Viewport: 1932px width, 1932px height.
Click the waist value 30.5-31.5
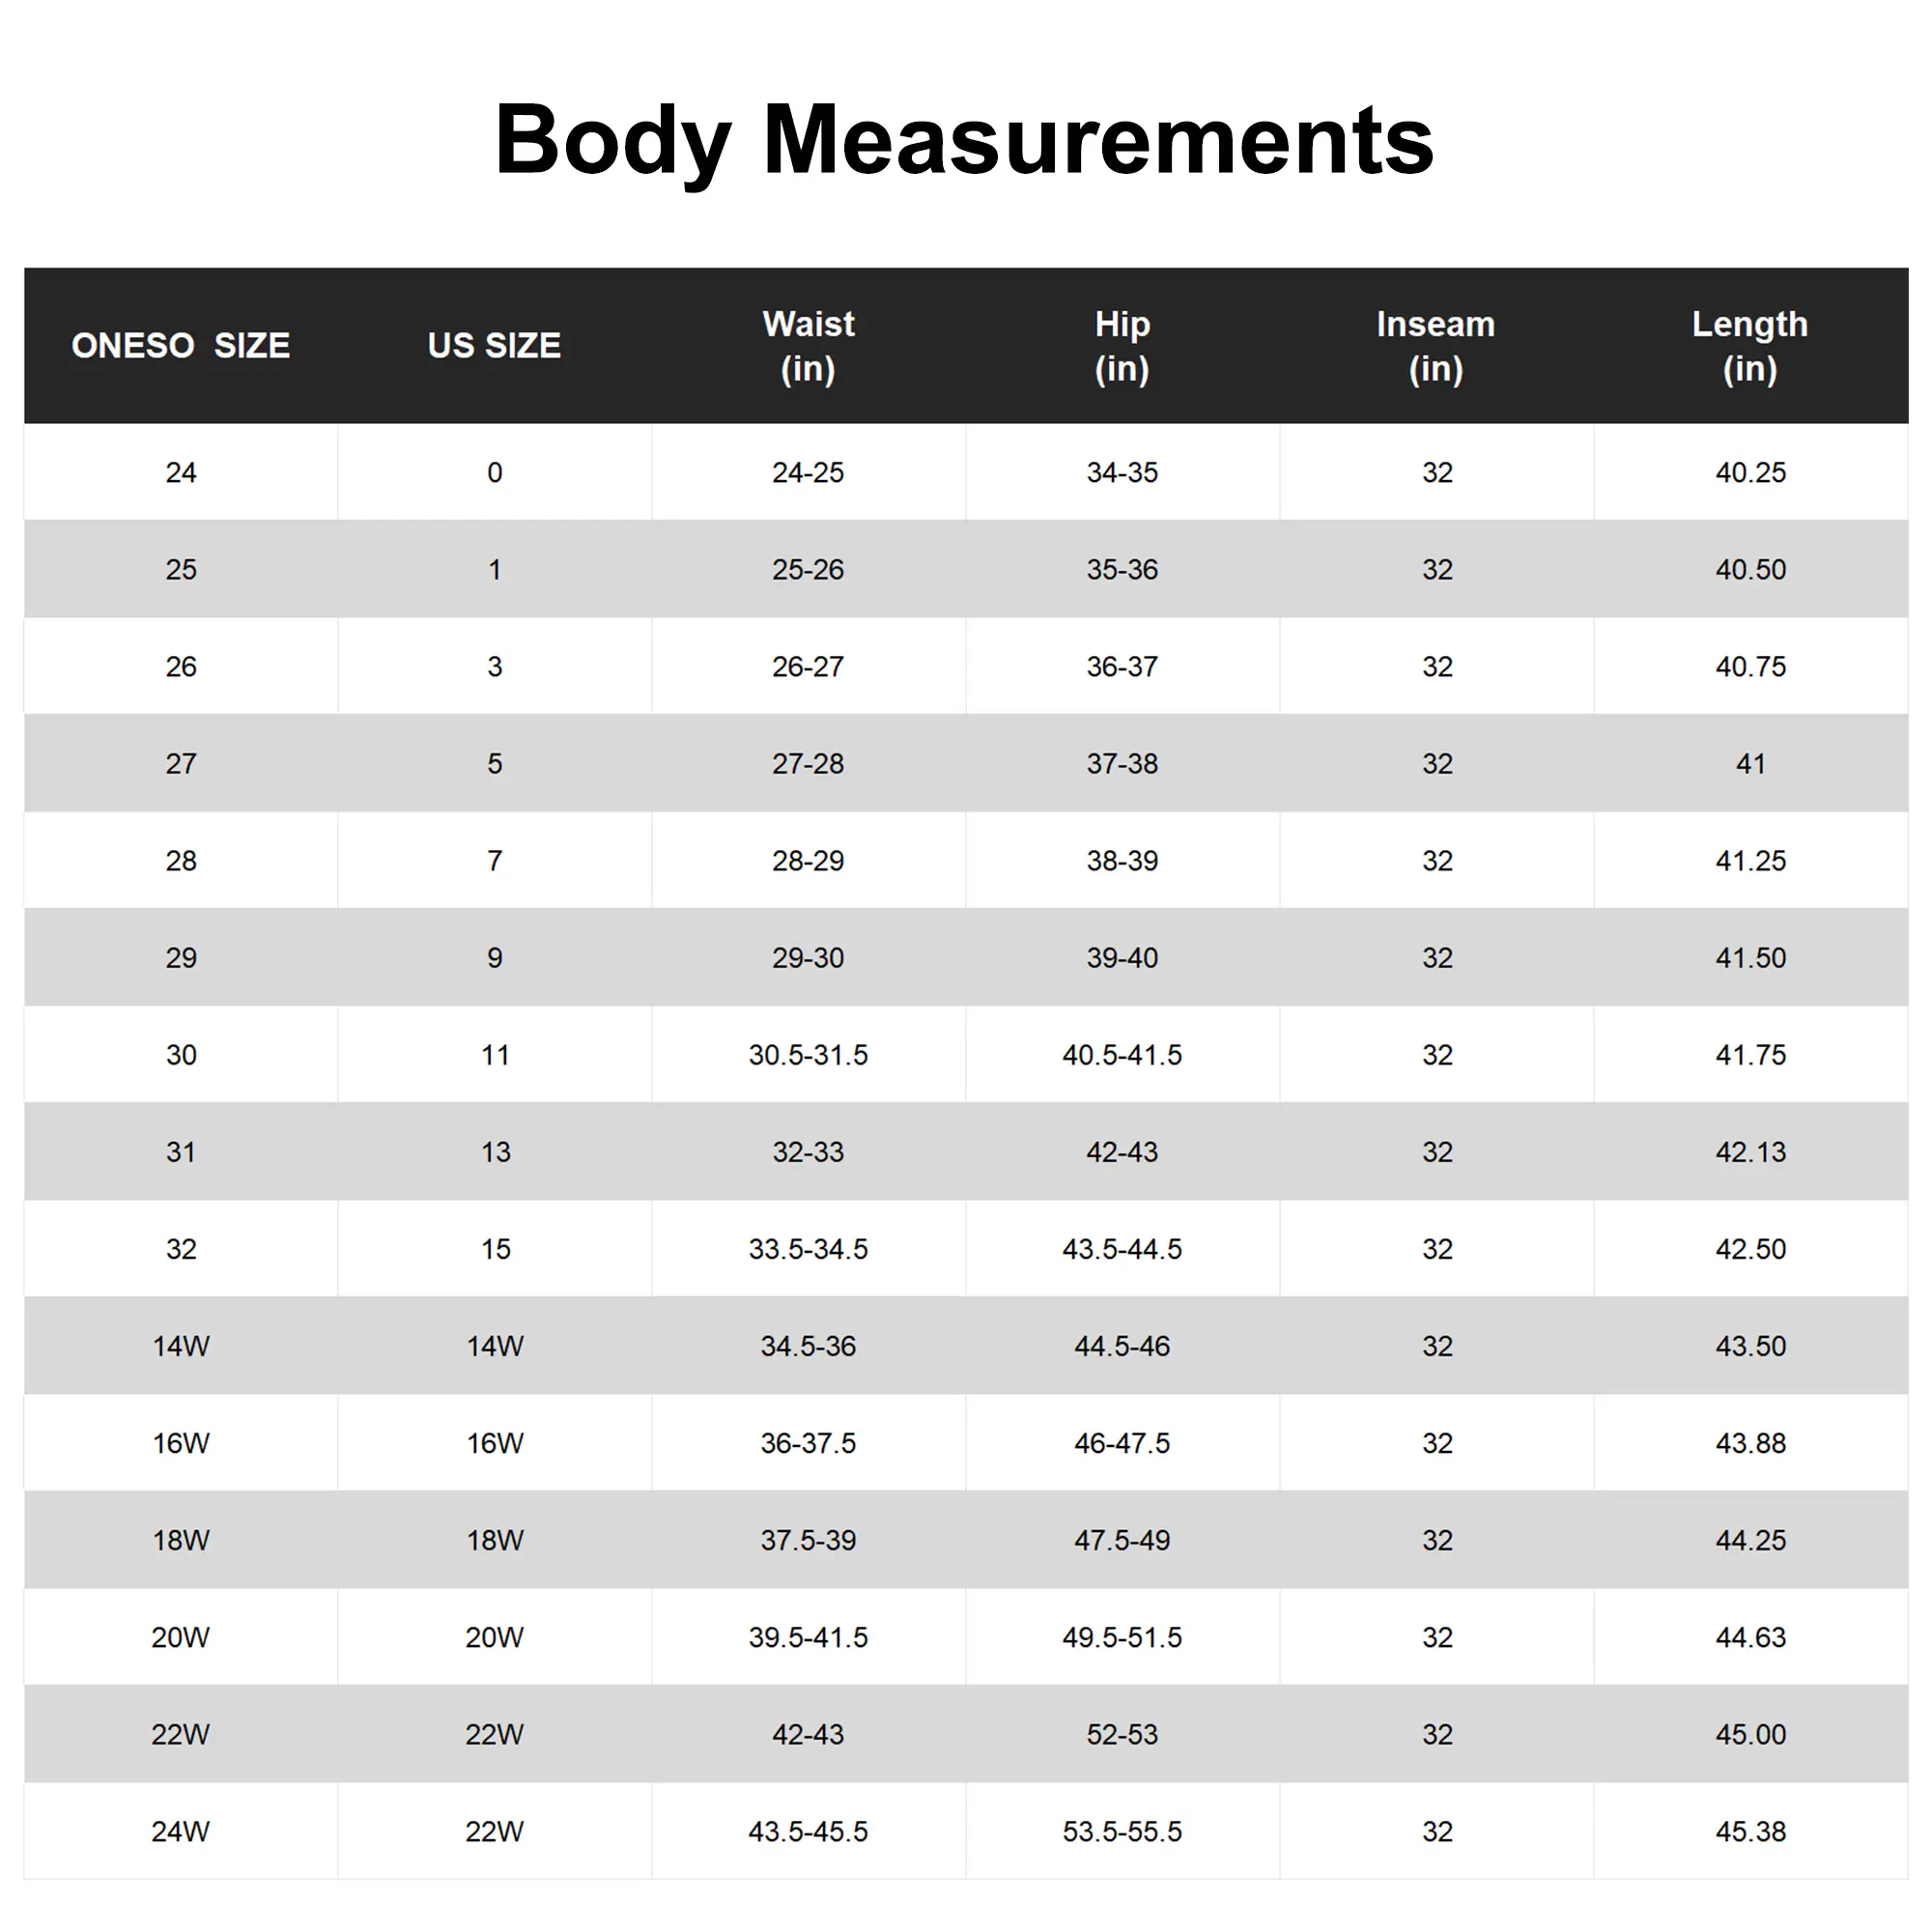[808, 1054]
